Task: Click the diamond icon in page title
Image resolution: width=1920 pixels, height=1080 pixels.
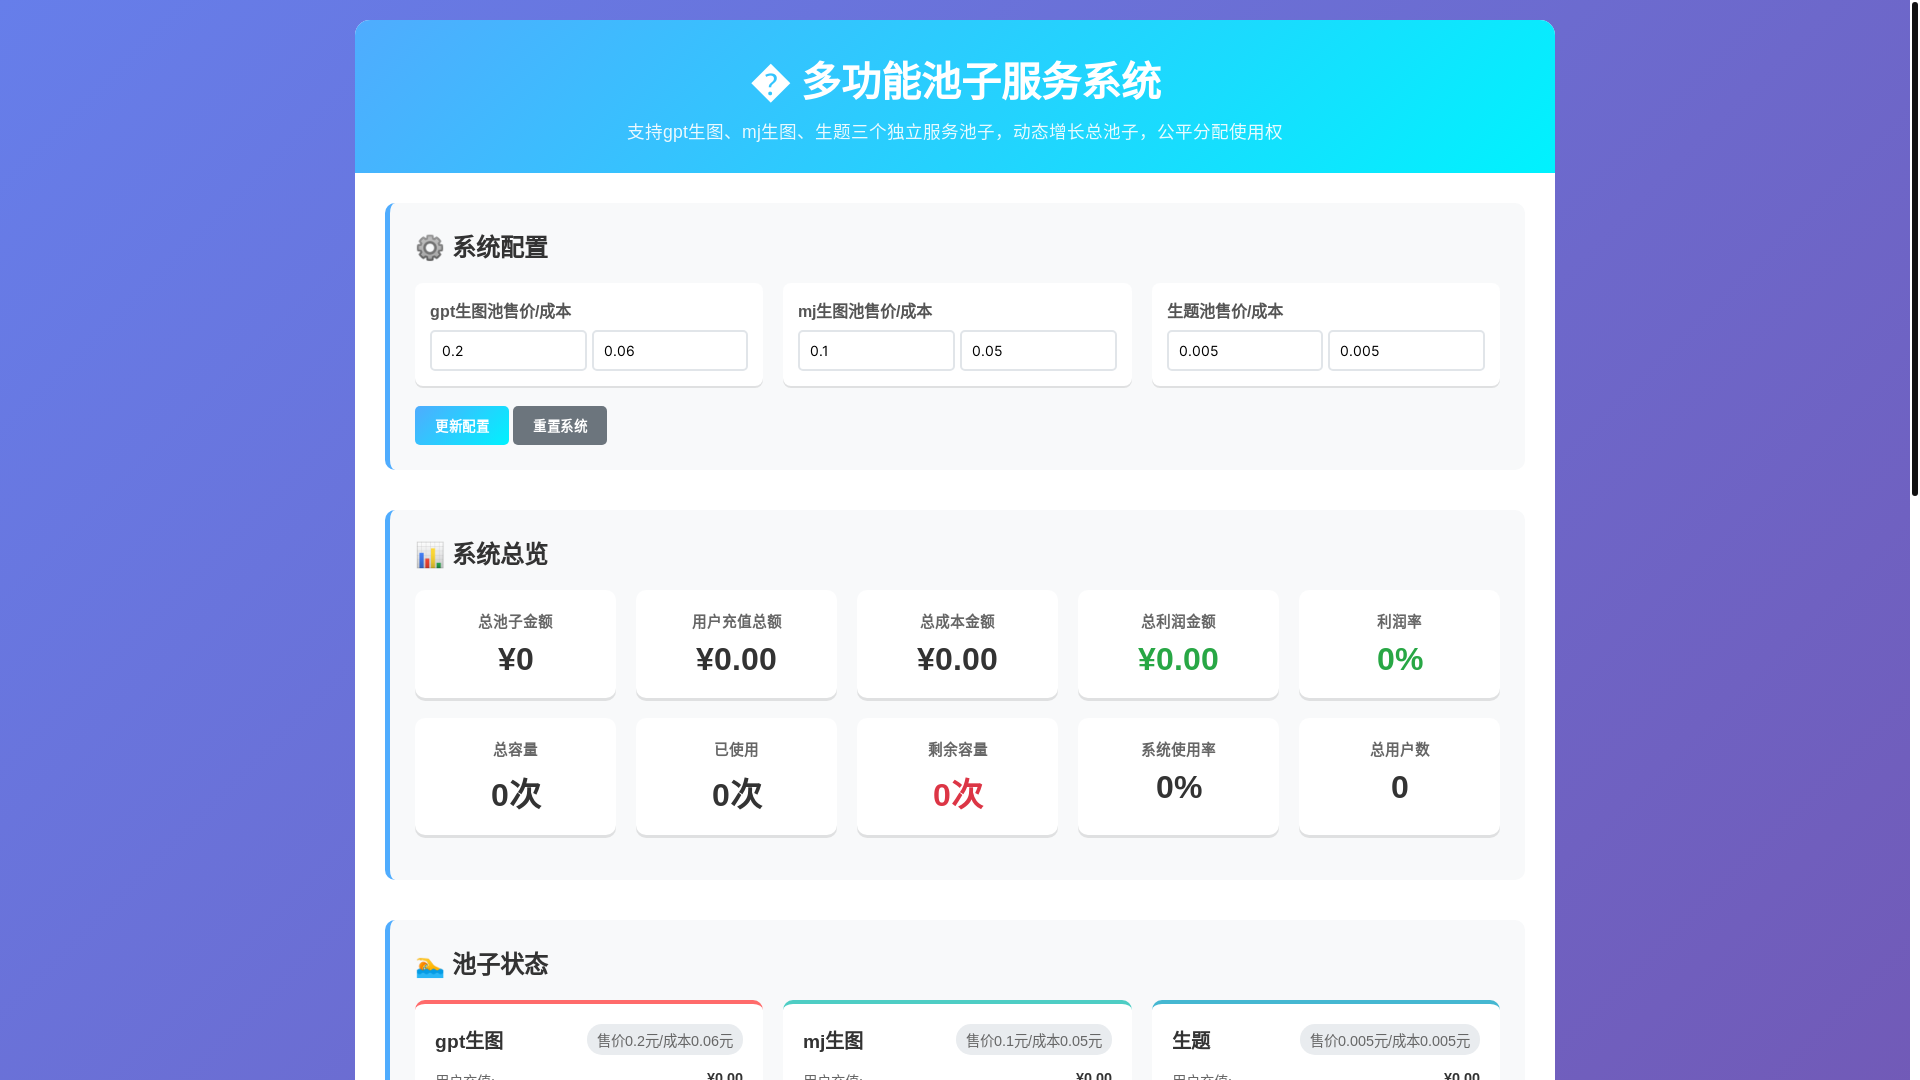Action: click(771, 83)
